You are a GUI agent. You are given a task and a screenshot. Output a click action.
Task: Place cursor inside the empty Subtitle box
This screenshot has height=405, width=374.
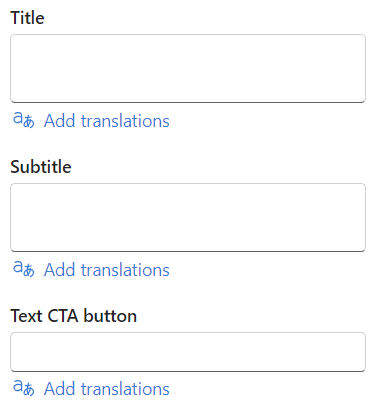pos(188,217)
